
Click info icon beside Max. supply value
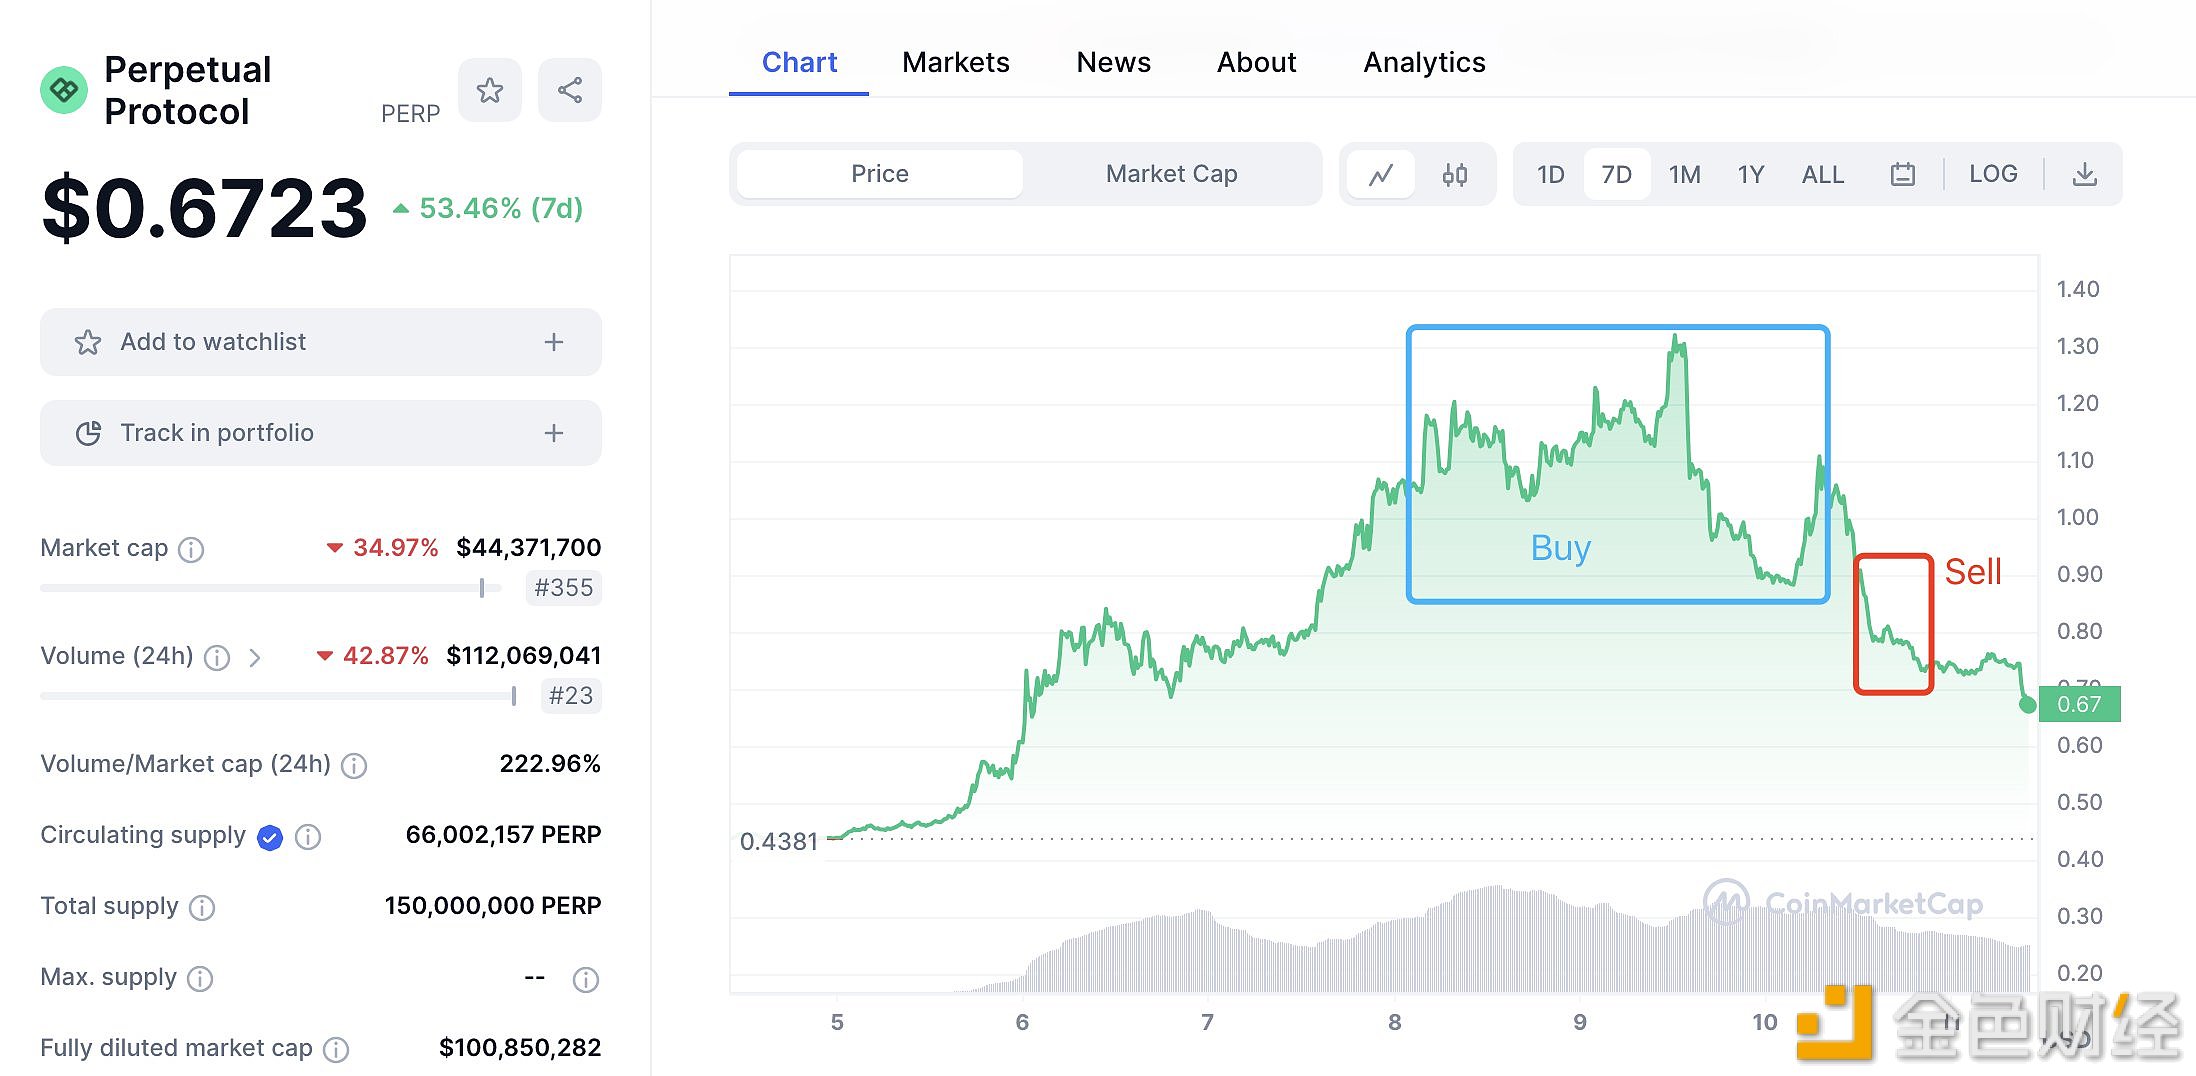click(x=586, y=979)
